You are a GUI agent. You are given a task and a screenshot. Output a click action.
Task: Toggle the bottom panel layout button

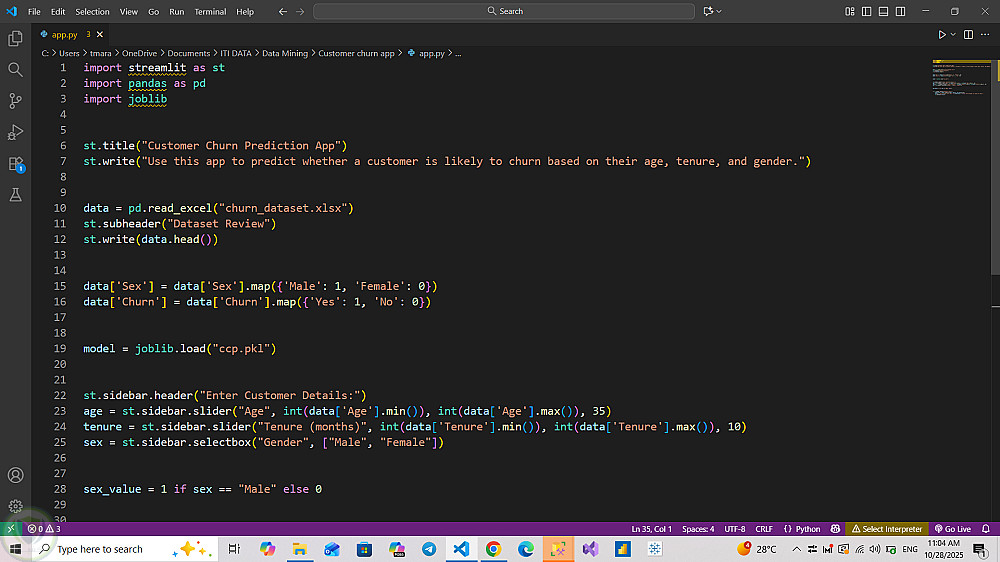click(x=884, y=11)
